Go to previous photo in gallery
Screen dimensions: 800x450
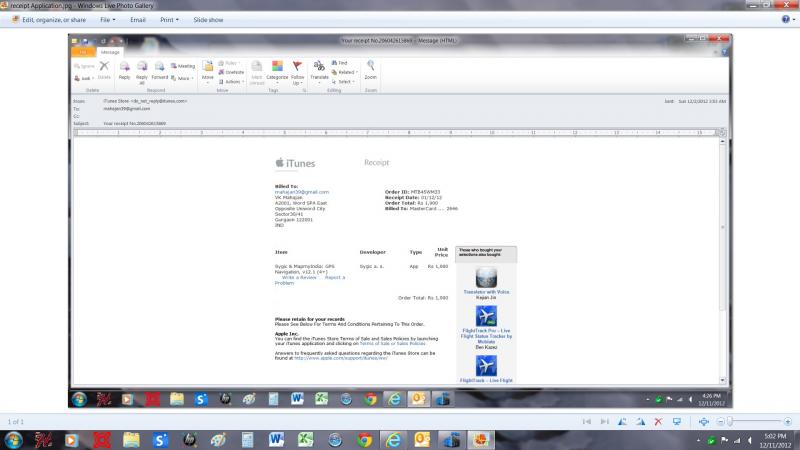point(587,421)
